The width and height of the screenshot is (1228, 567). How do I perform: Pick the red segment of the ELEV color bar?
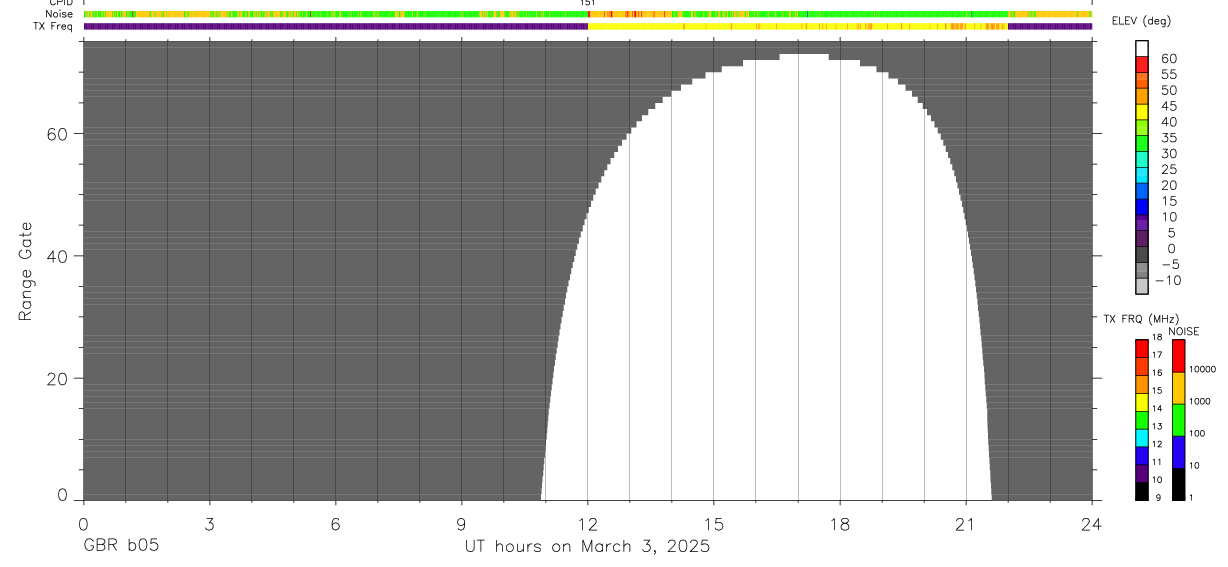pyautogui.click(x=1142, y=64)
